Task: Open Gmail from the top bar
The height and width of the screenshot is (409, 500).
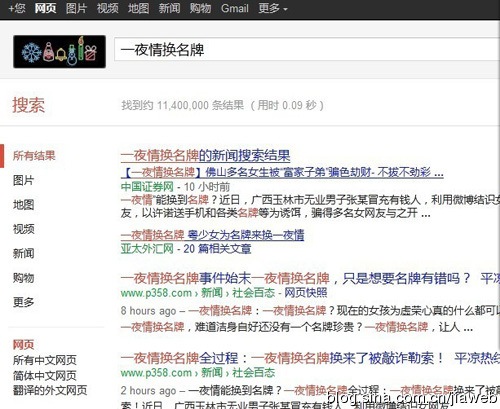Action: (235, 8)
